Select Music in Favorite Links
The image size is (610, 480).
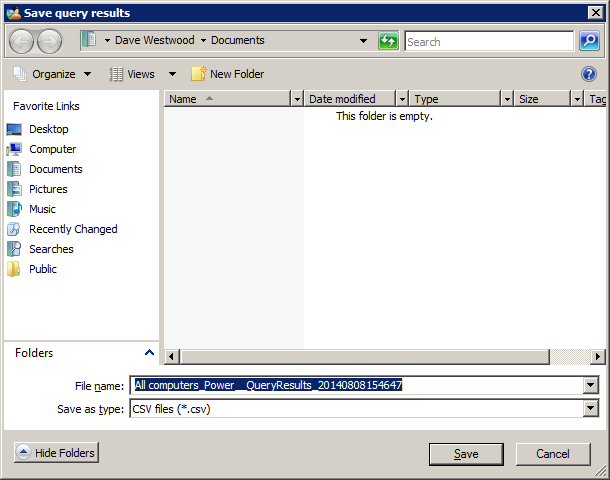(x=42, y=209)
